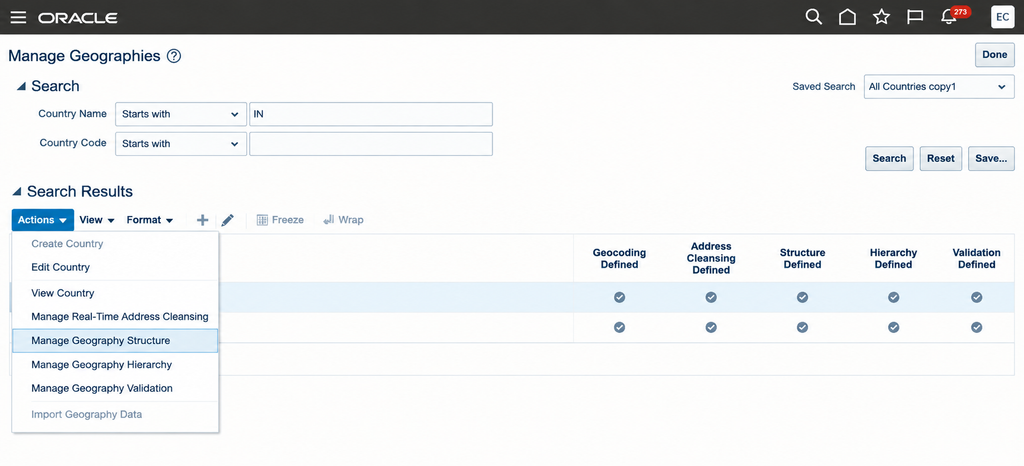Collapse the Search section
Image resolution: width=1024 pixels, height=466 pixels.
(x=21, y=86)
